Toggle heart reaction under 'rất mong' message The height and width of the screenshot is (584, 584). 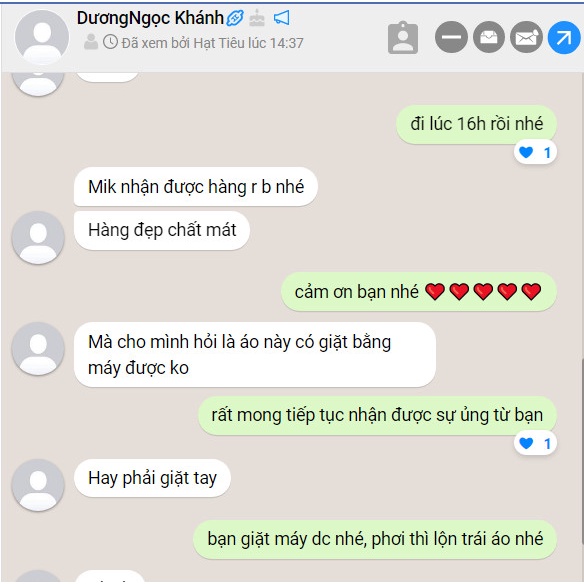point(535,443)
